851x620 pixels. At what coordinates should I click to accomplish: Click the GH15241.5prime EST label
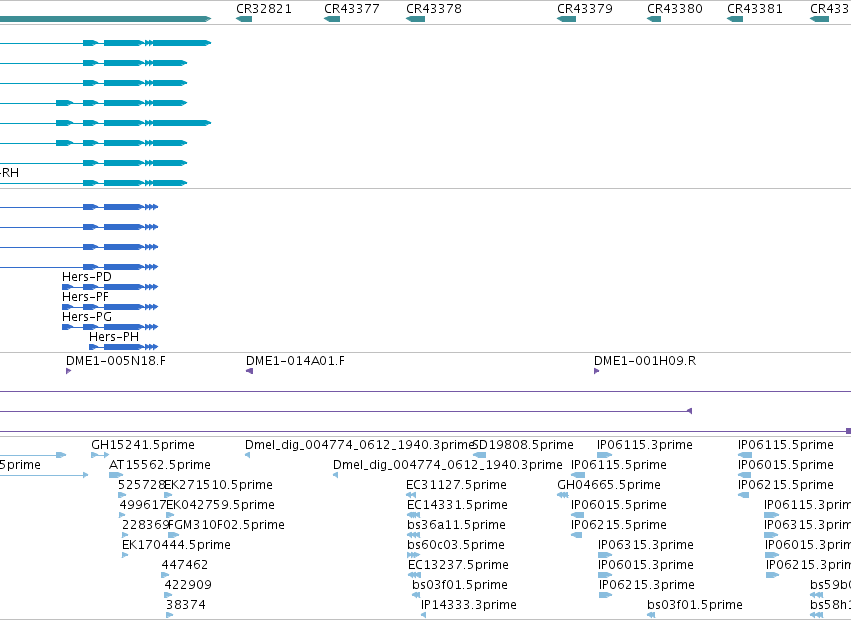click(x=143, y=445)
